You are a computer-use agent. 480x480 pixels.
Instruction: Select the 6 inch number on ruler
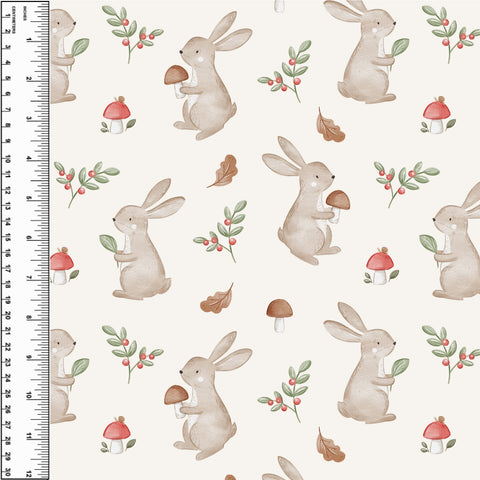coord(29,238)
